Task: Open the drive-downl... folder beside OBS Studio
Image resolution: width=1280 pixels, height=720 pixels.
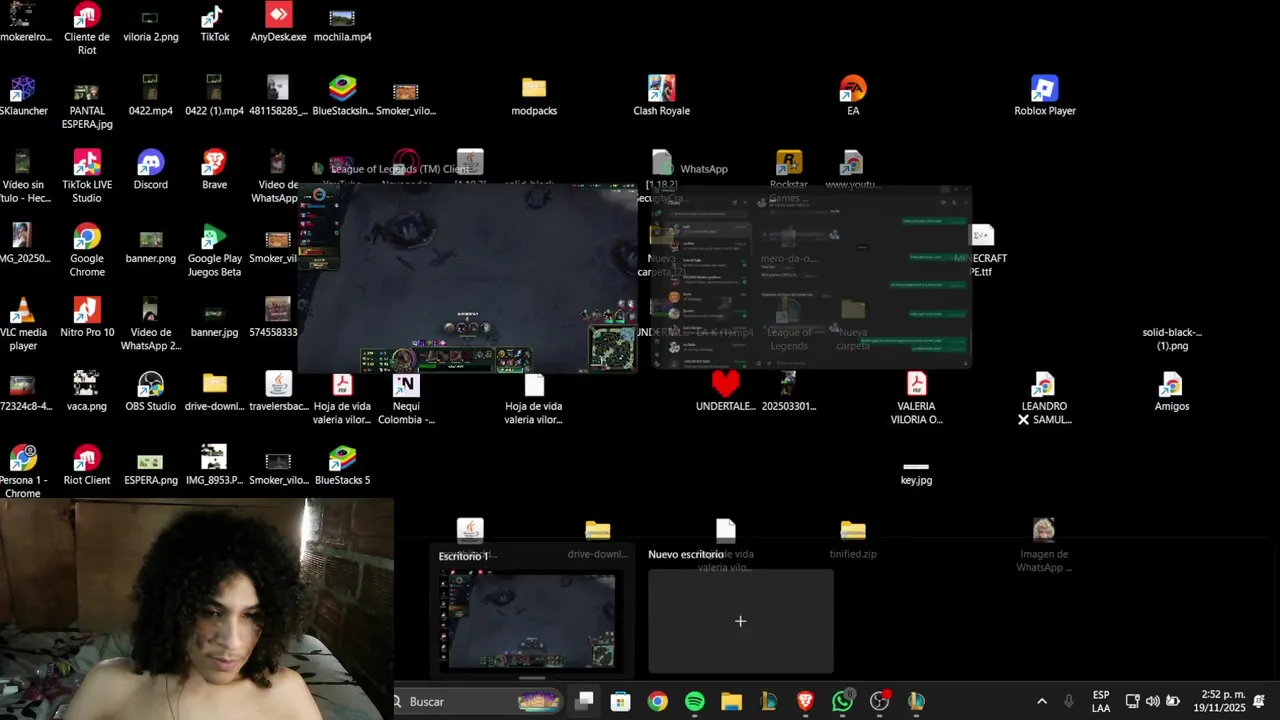Action: pos(214,392)
